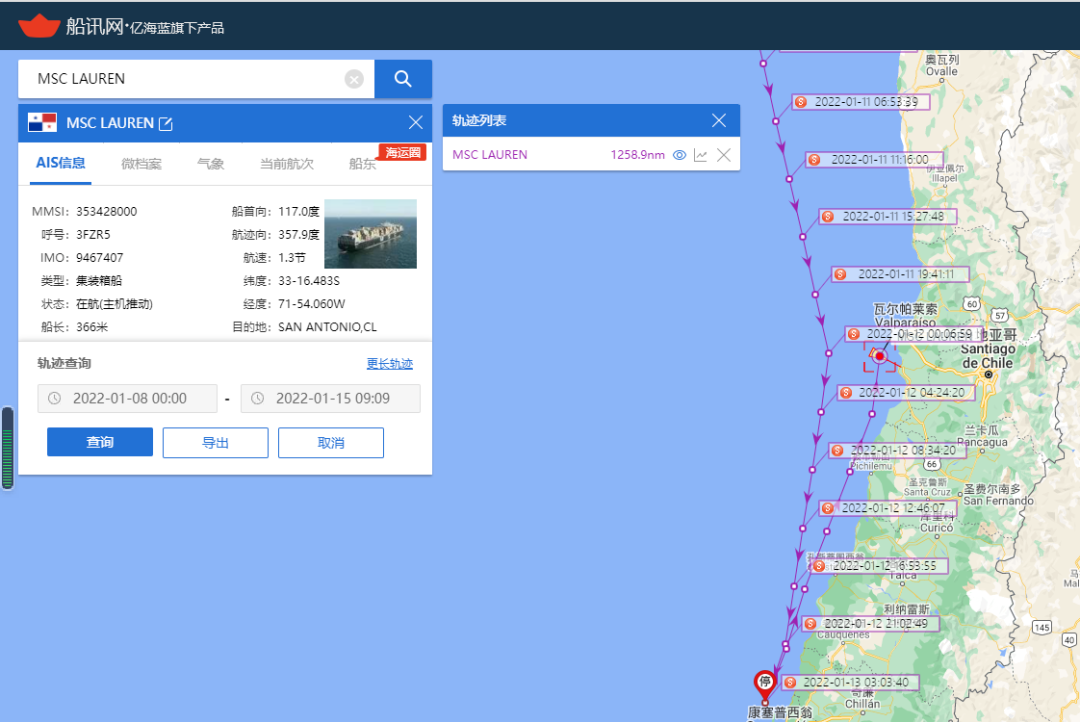Click the Santiago de Chile map label
The width and height of the screenshot is (1080, 722).
click(x=988, y=356)
